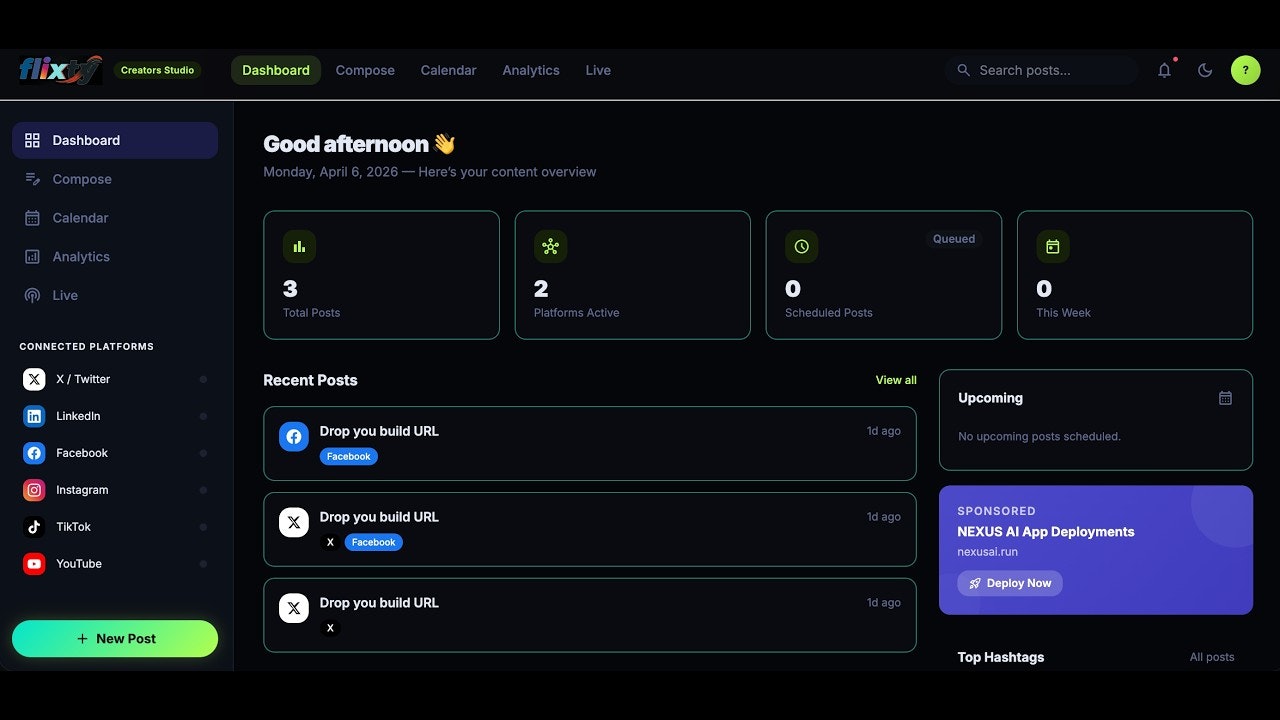Toggle X / Twitter connection status dot
The height and width of the screenshot is (720, 1280).
point(203,379)
